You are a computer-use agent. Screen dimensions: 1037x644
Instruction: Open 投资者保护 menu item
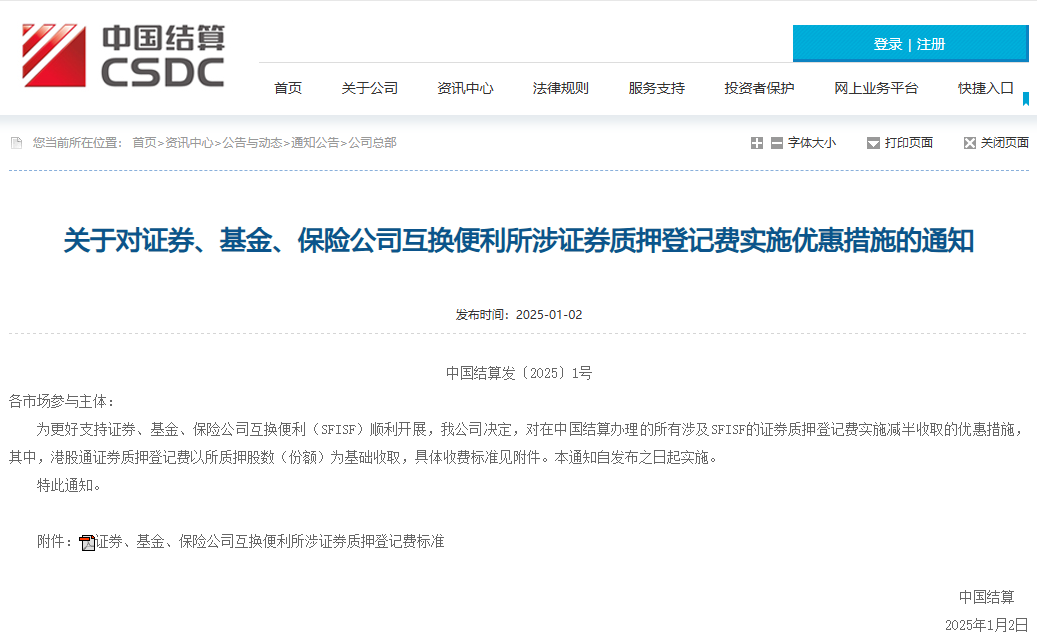pos(759,88)
